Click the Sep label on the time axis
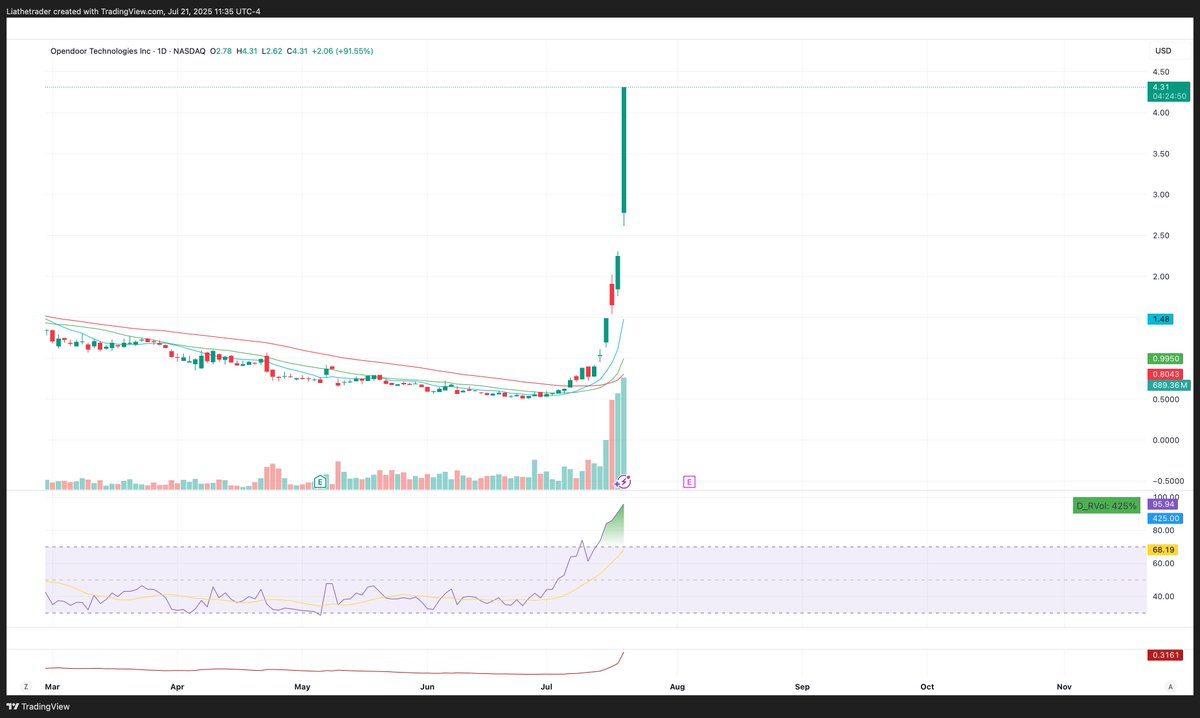This screenshot has height=718, width=1200. point(802,687)
